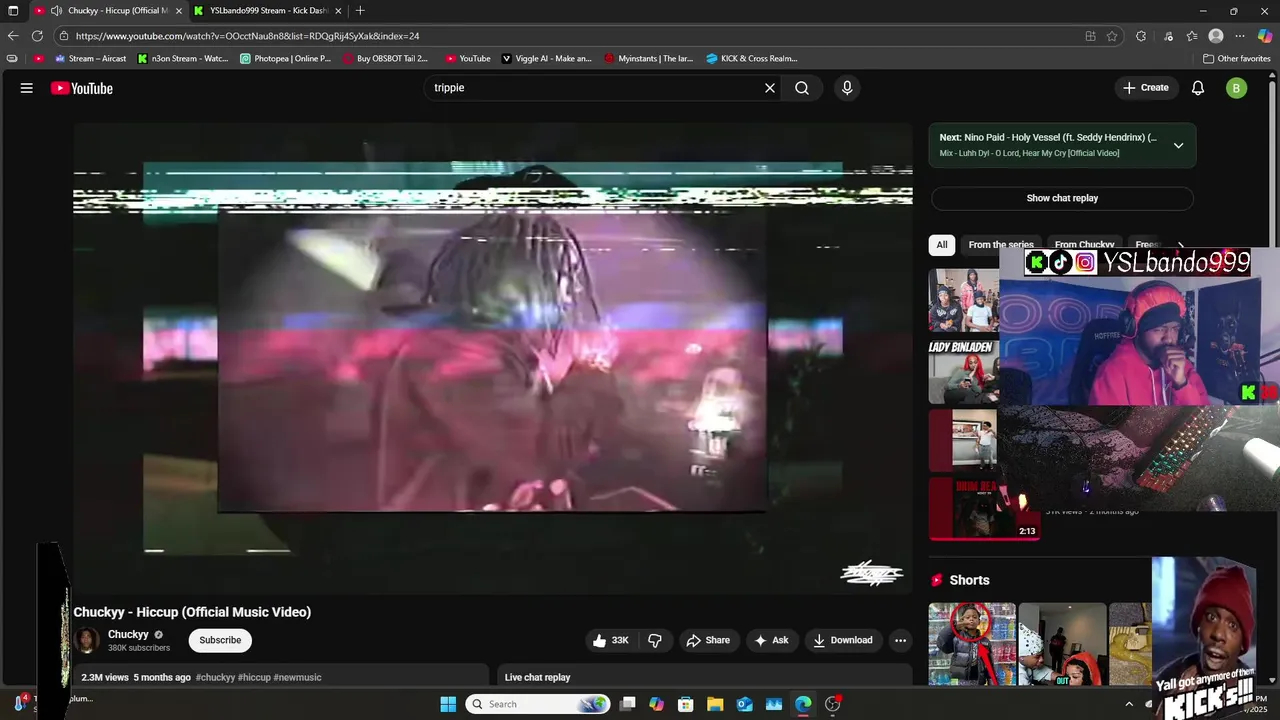Subscribe to Chuckyy channel
The image size is (1280, 720).
[220, 640]
